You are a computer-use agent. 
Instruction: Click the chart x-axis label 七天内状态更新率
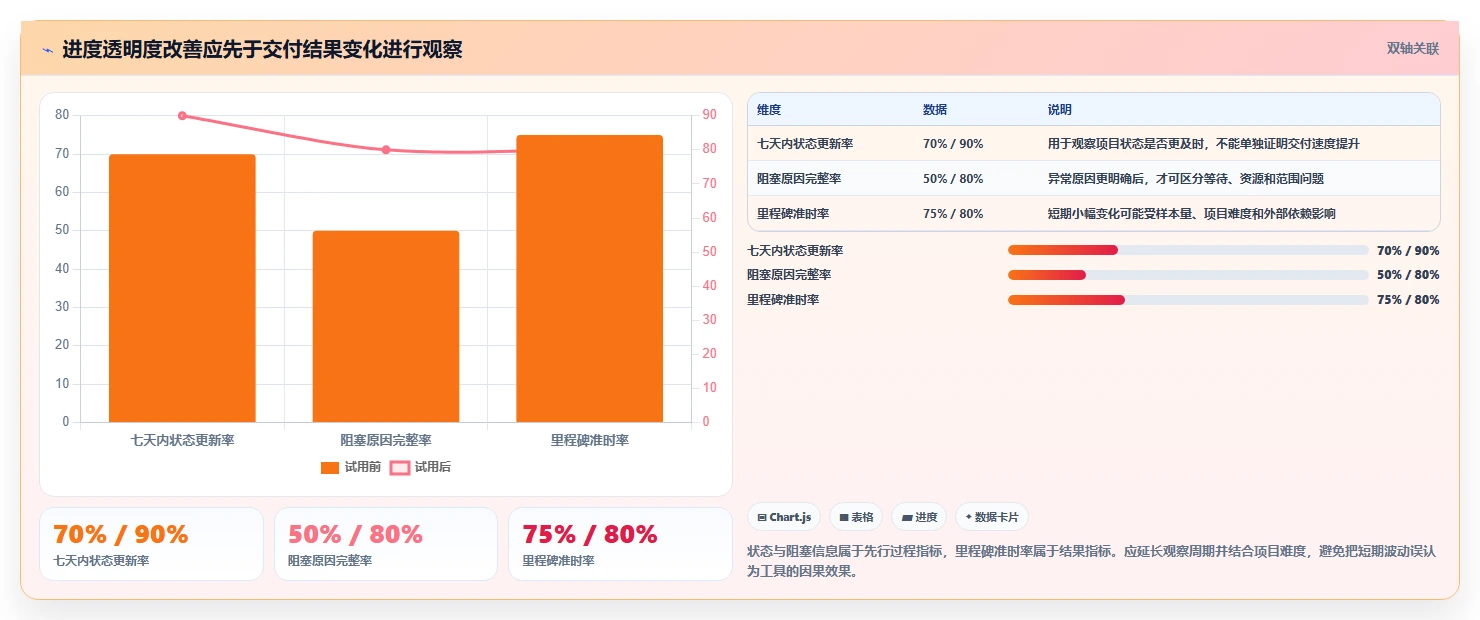click(x=182, y=440)
